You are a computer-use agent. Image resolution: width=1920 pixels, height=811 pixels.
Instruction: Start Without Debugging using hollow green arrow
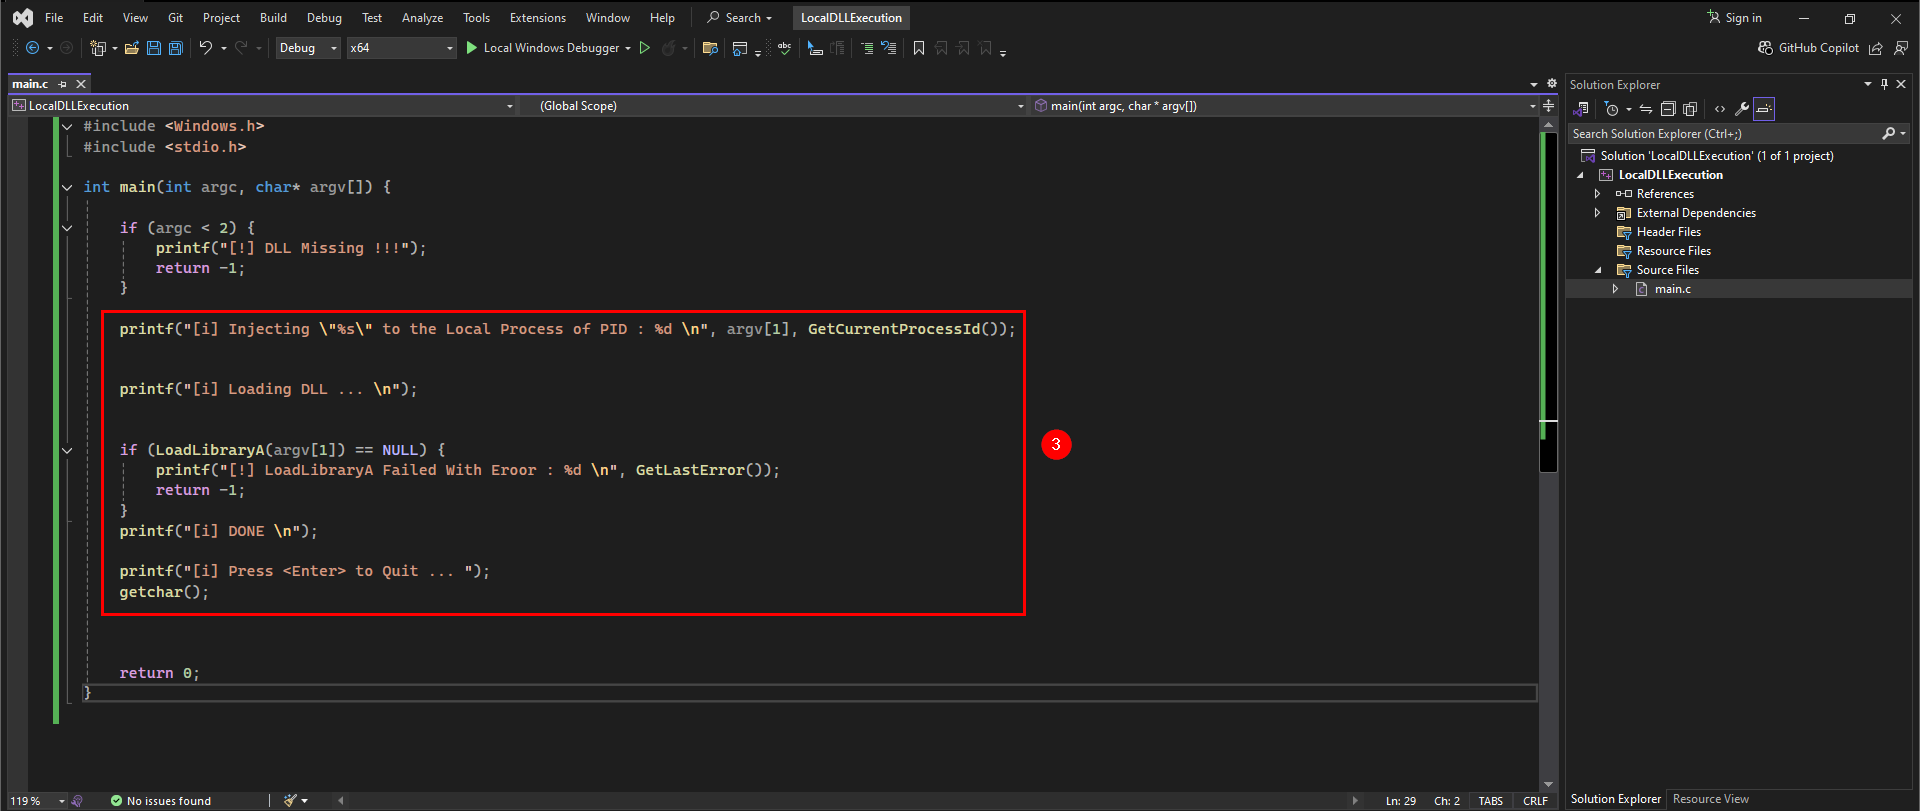point(645,48)
